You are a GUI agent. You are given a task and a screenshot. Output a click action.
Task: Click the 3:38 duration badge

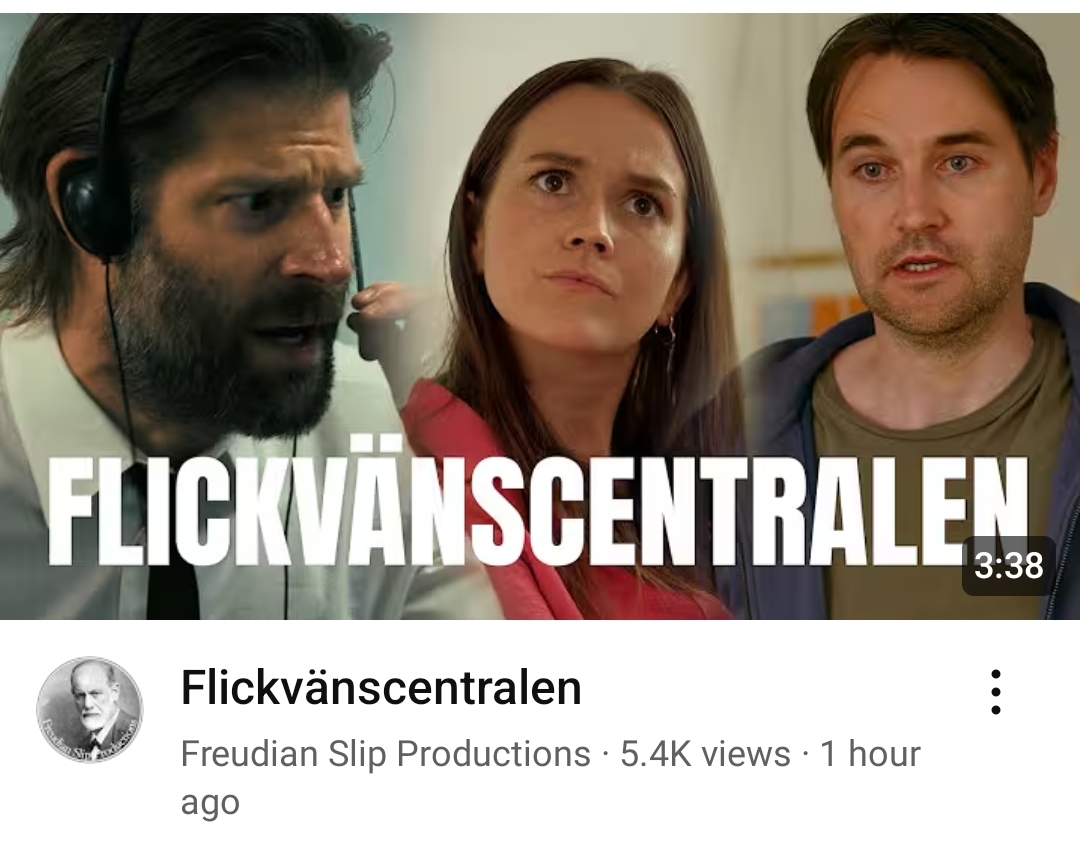pos(1009,566)
